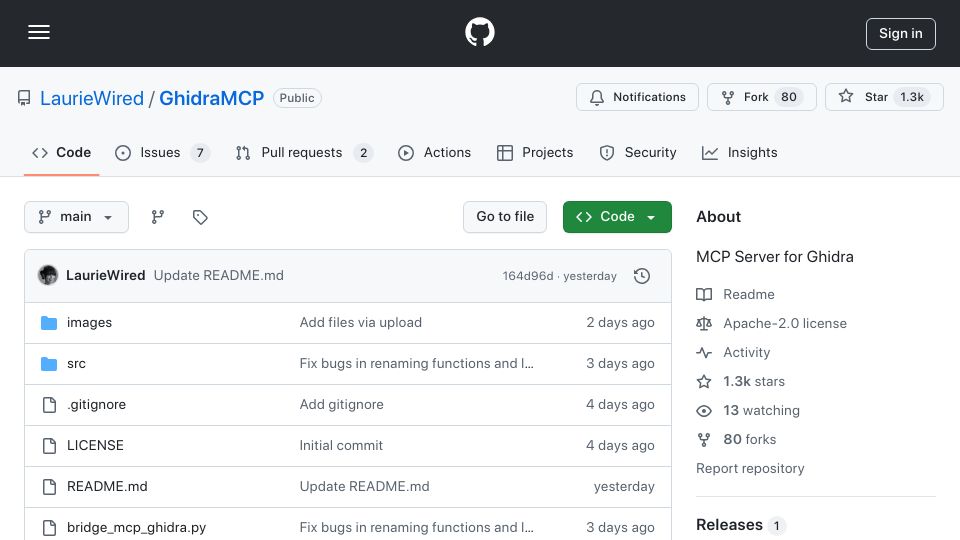Open the Insights tab
Screen dimensions: 960x540
(x=740, y=152)
